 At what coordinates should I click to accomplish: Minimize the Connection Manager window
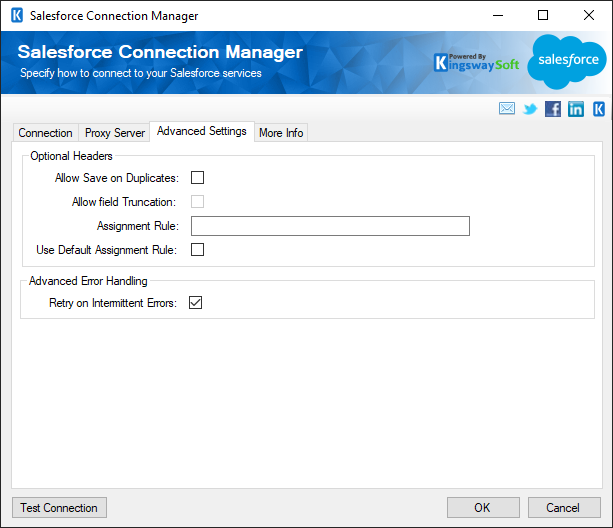pyautogui.click(x=498, y=16)
